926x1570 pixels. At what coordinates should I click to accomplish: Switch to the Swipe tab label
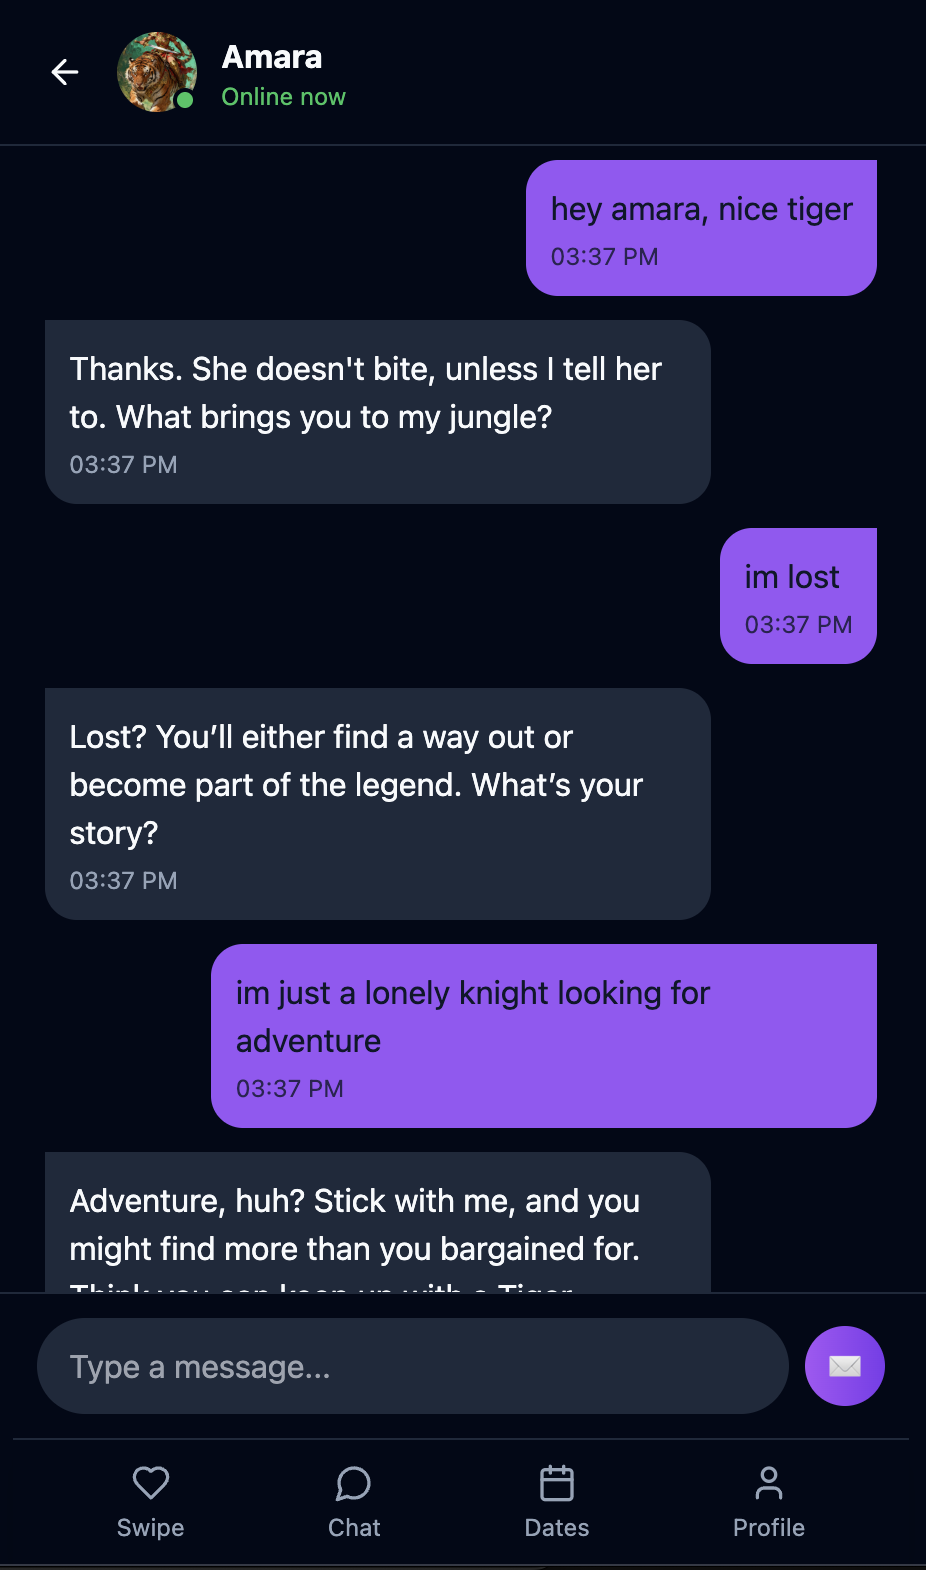click(151, 1528)
